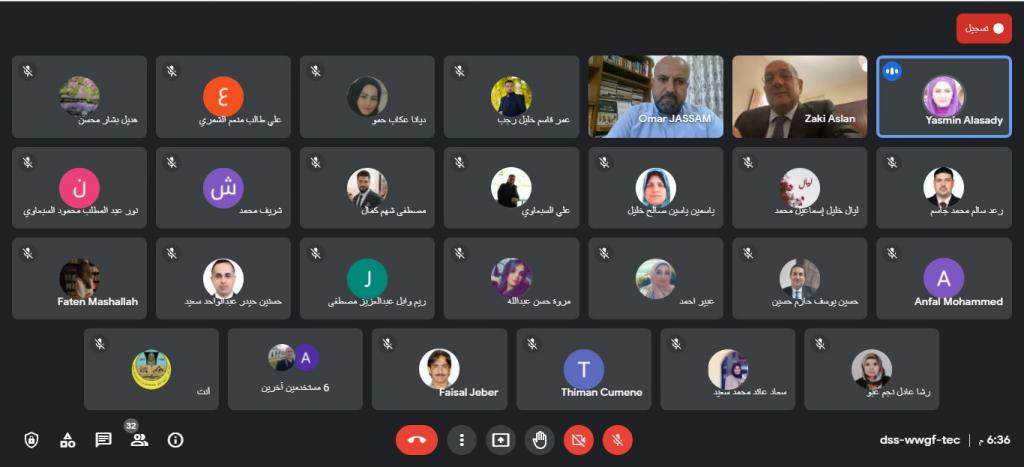1024x467 pixels.
Task: Open the three-dot more options menu
Action: pyautogui.click(x=462, y=441)
